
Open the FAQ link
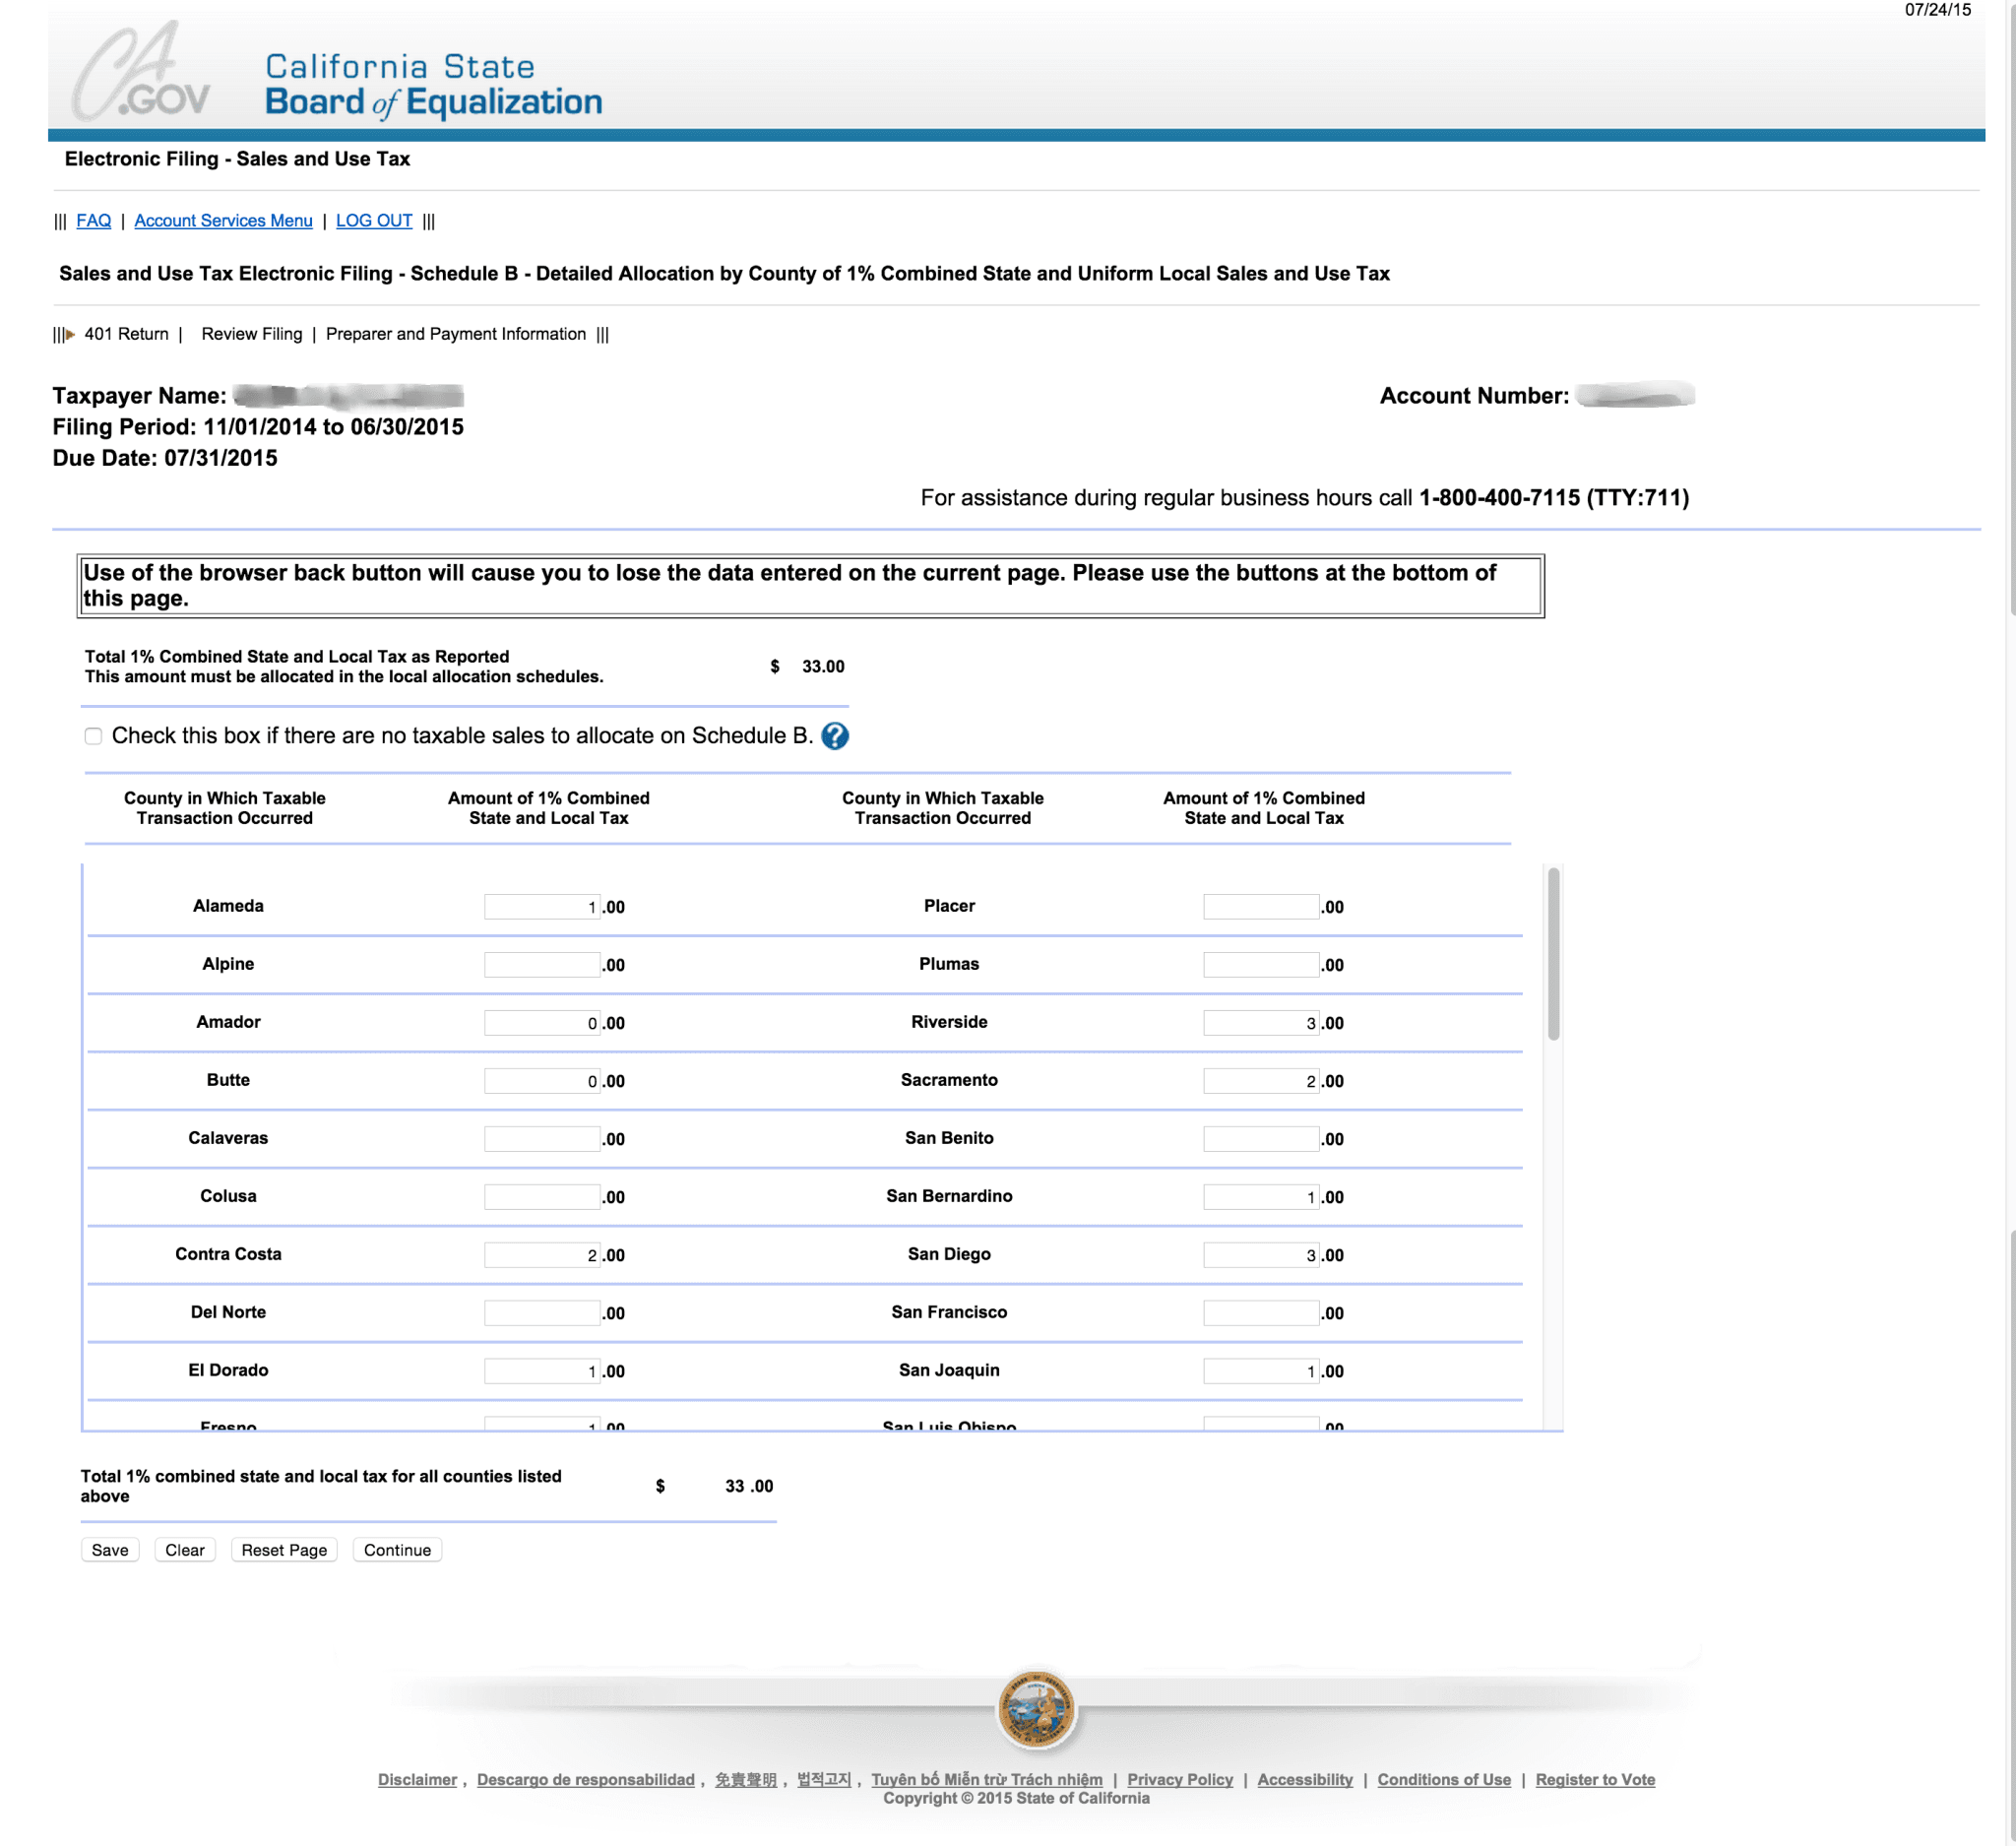[94, 221]
